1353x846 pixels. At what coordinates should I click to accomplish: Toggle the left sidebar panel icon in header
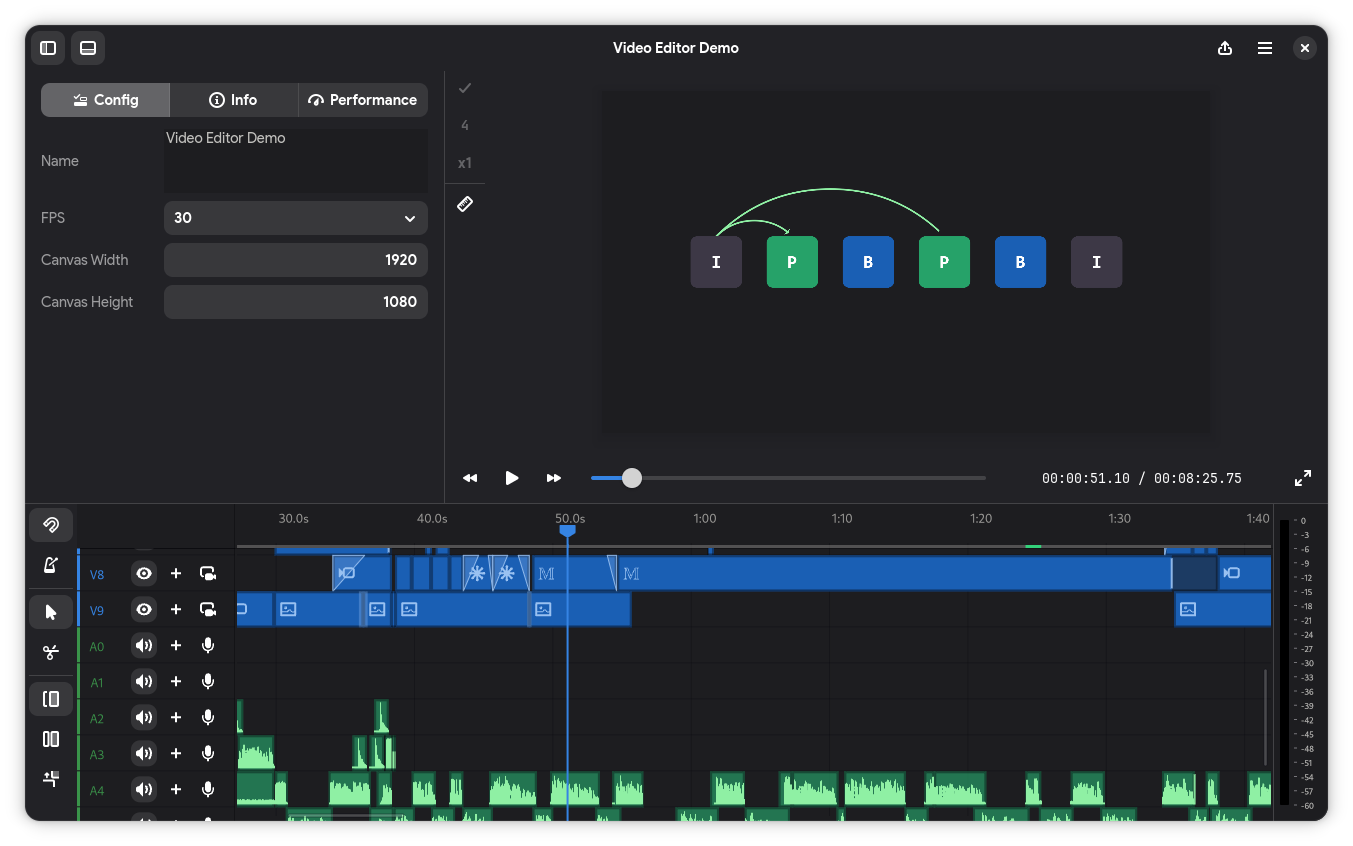pos(48,48)
